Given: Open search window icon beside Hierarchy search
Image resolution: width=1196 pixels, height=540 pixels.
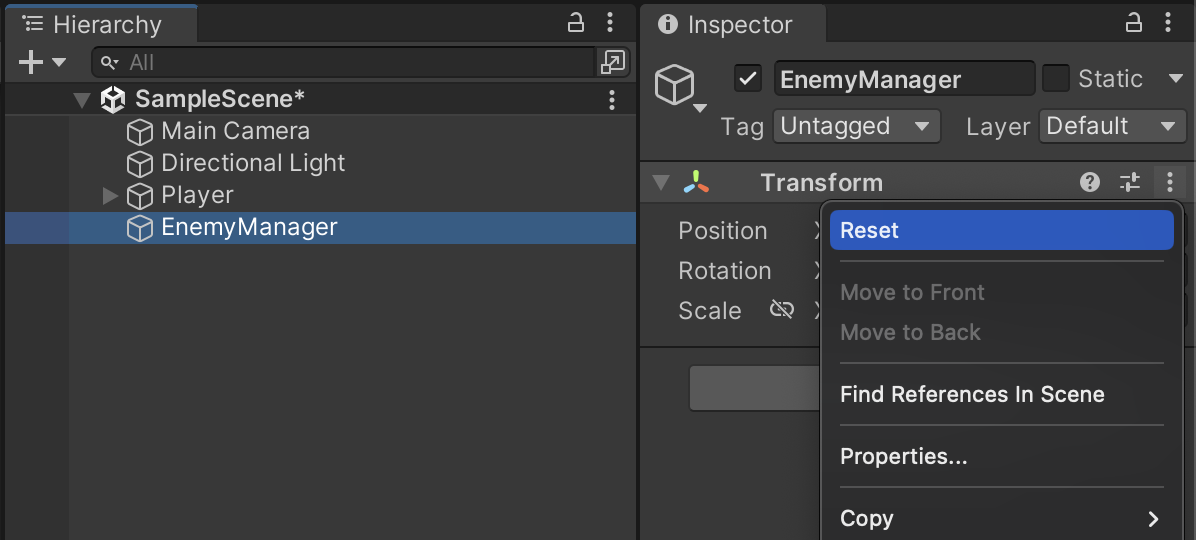Looking at the screenshot, I should pos(613,63).
